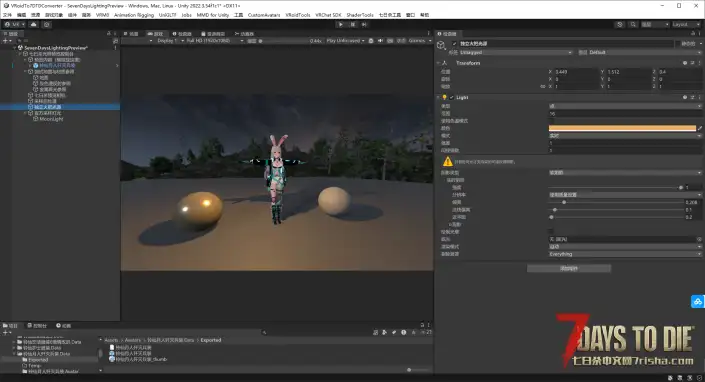Toggle the draw halo checkbox

pos(552,232)
